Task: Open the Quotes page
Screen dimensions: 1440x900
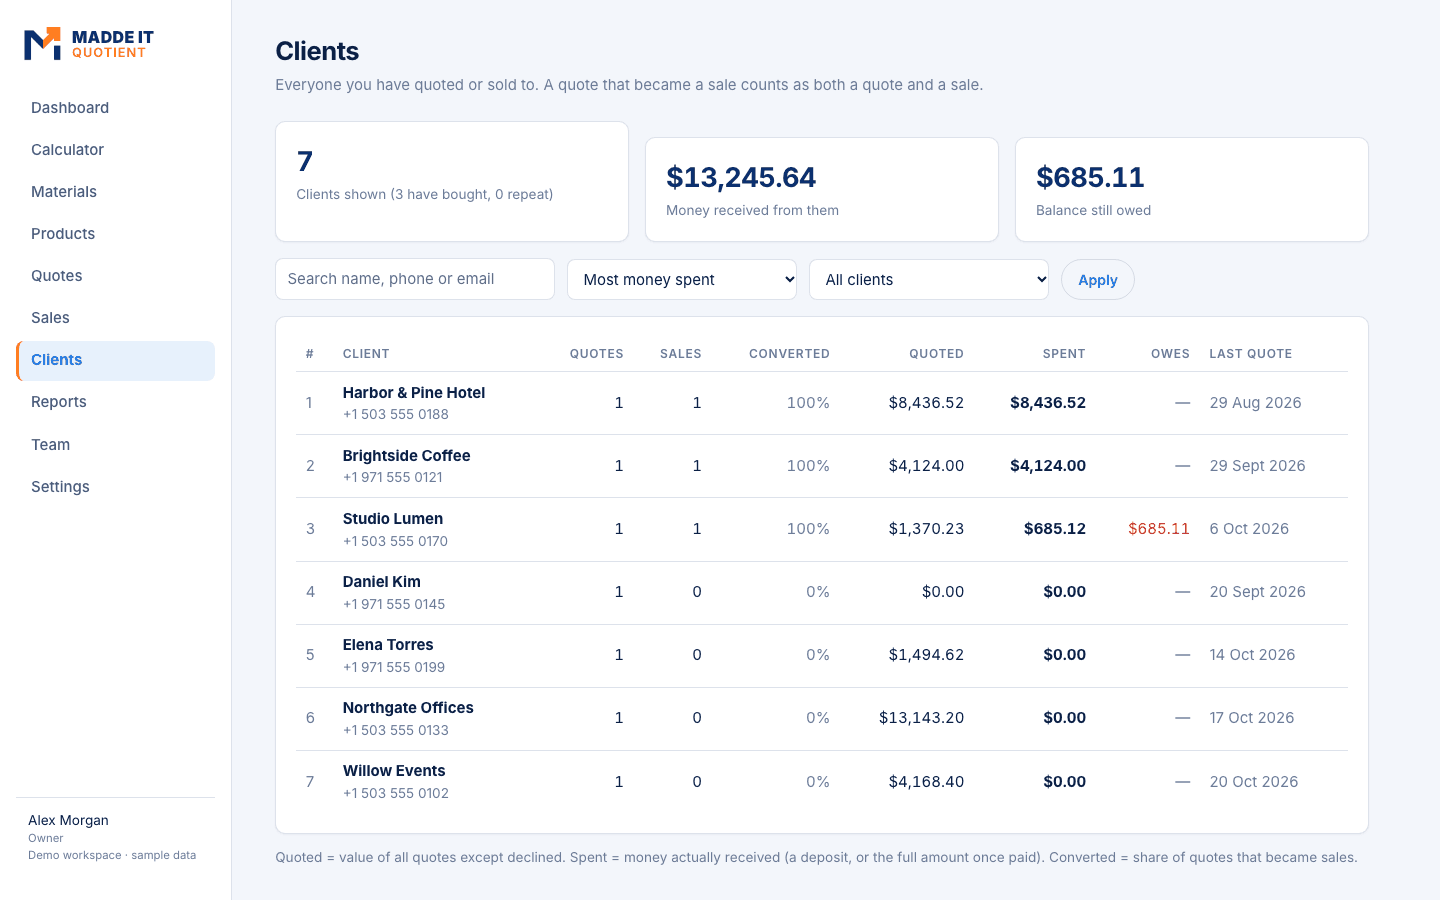Action: (115, 276)
